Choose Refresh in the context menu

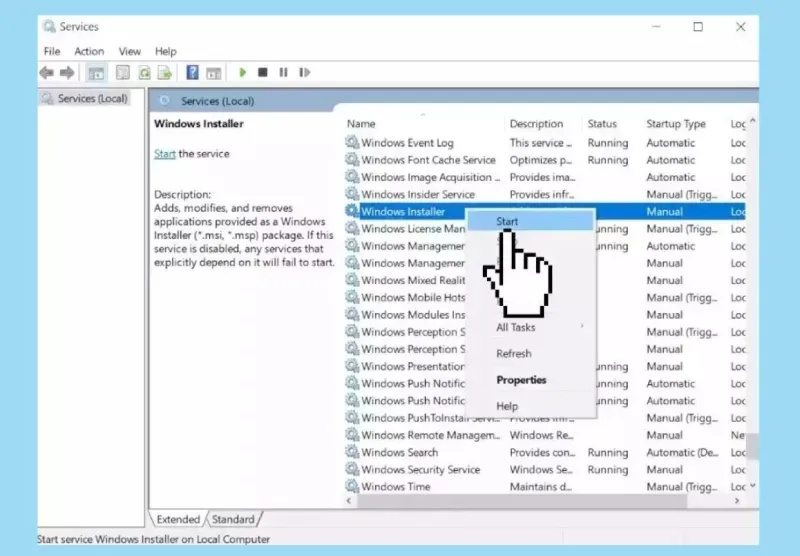click(531, 353)
